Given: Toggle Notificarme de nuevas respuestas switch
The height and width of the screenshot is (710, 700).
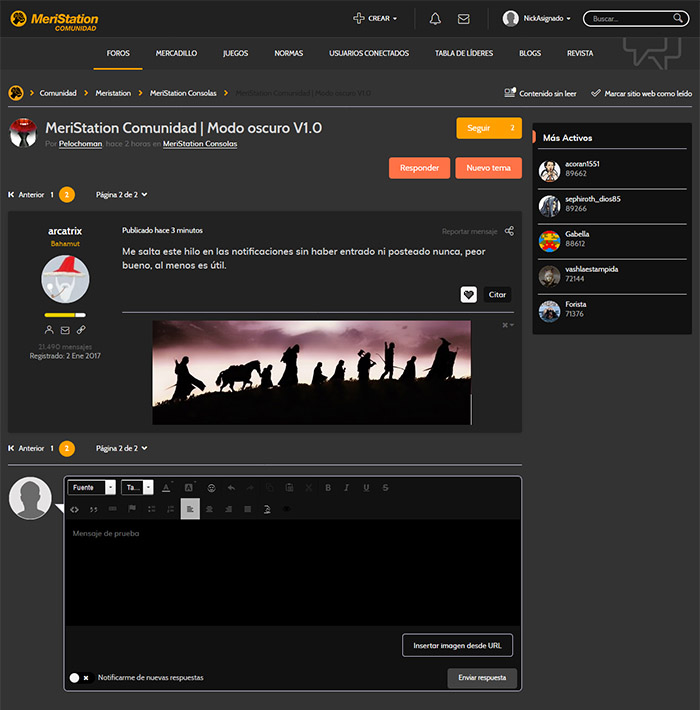Looking at the screenshot, I should tap(80, 678).
